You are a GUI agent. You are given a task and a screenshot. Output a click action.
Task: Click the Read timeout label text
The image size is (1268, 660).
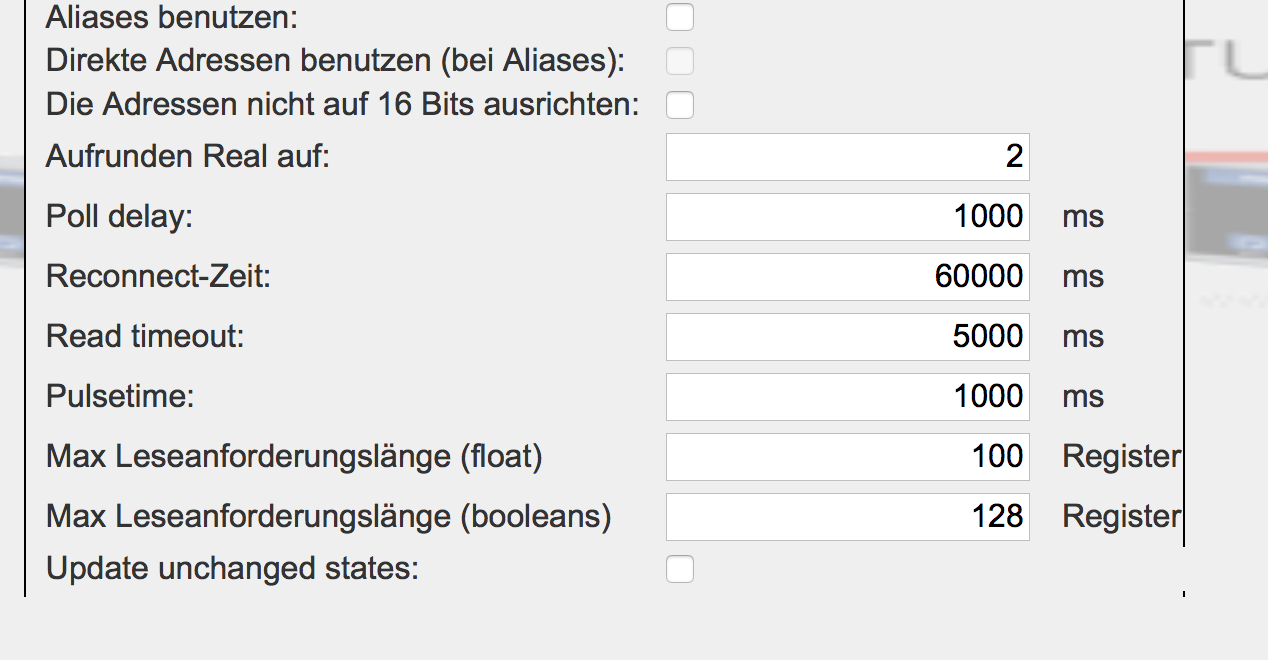click(x=145, y=337)
